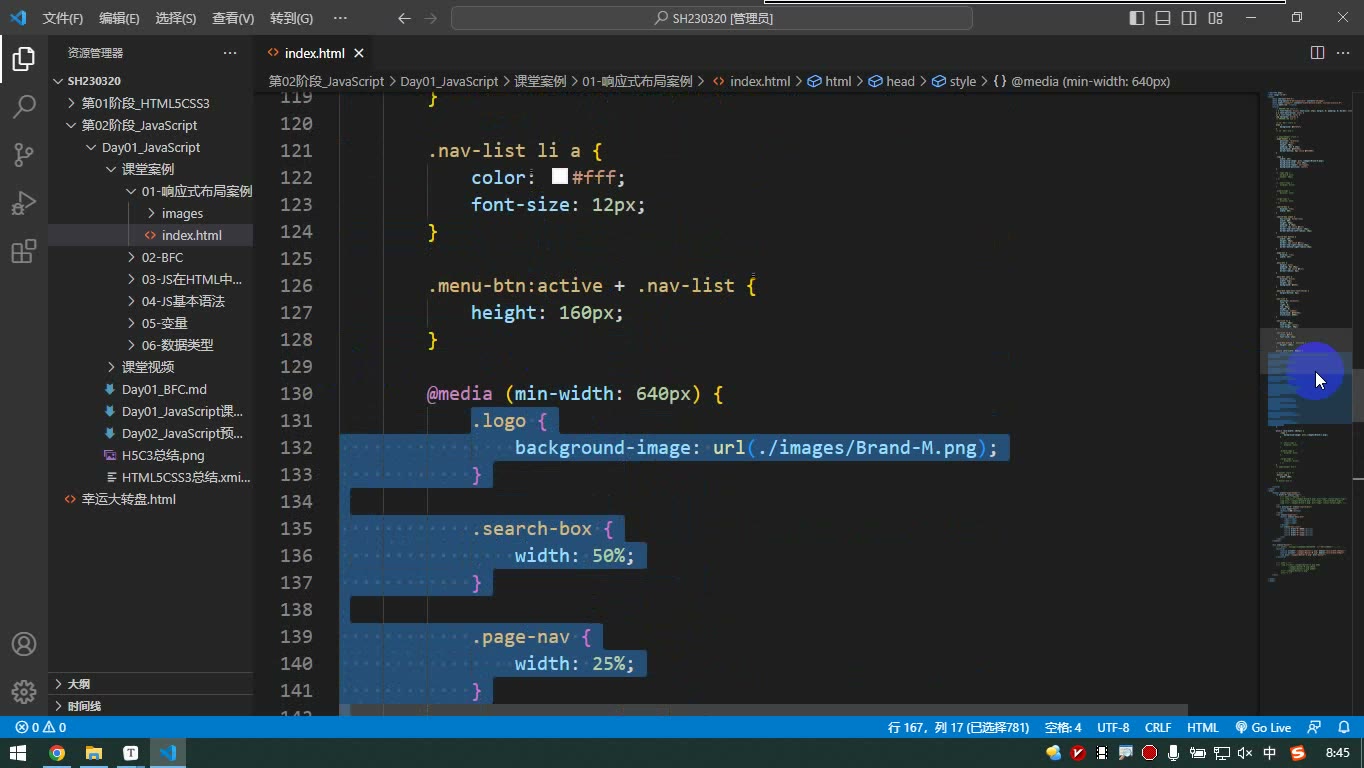1364x768 pixels.
Task: Click Go Live in status bar
Action: (1263, 728)
